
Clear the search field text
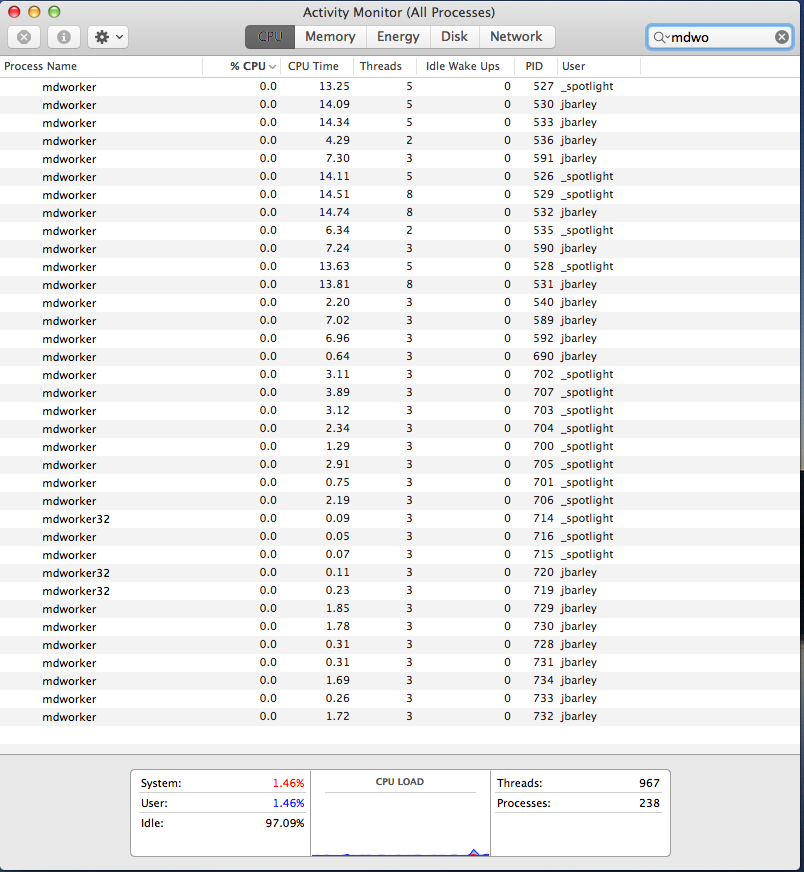[x=782, y=37]
